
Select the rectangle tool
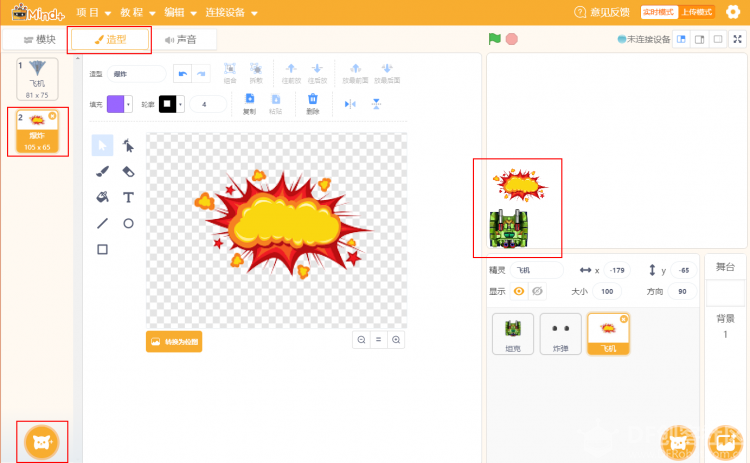[102, 249]
